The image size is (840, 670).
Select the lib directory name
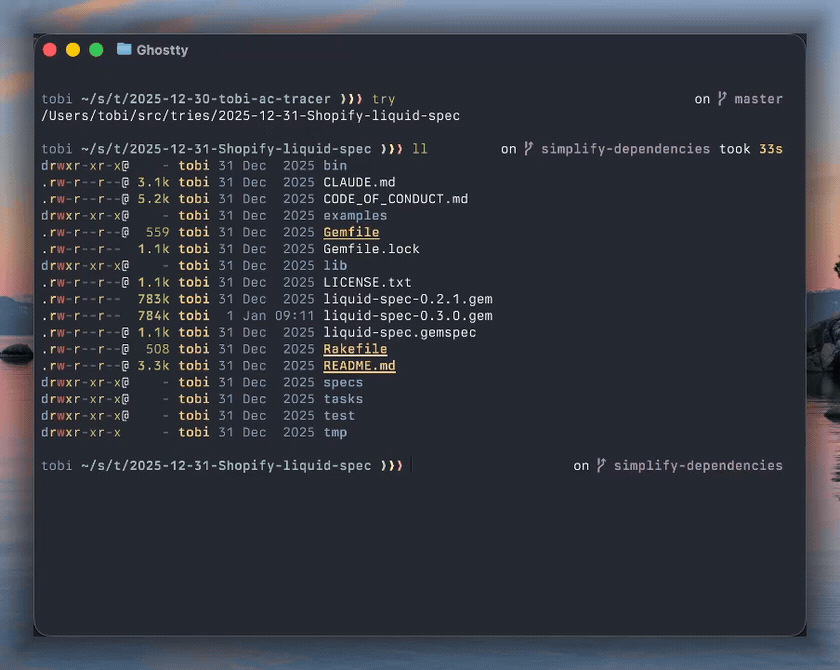point(336,265)
